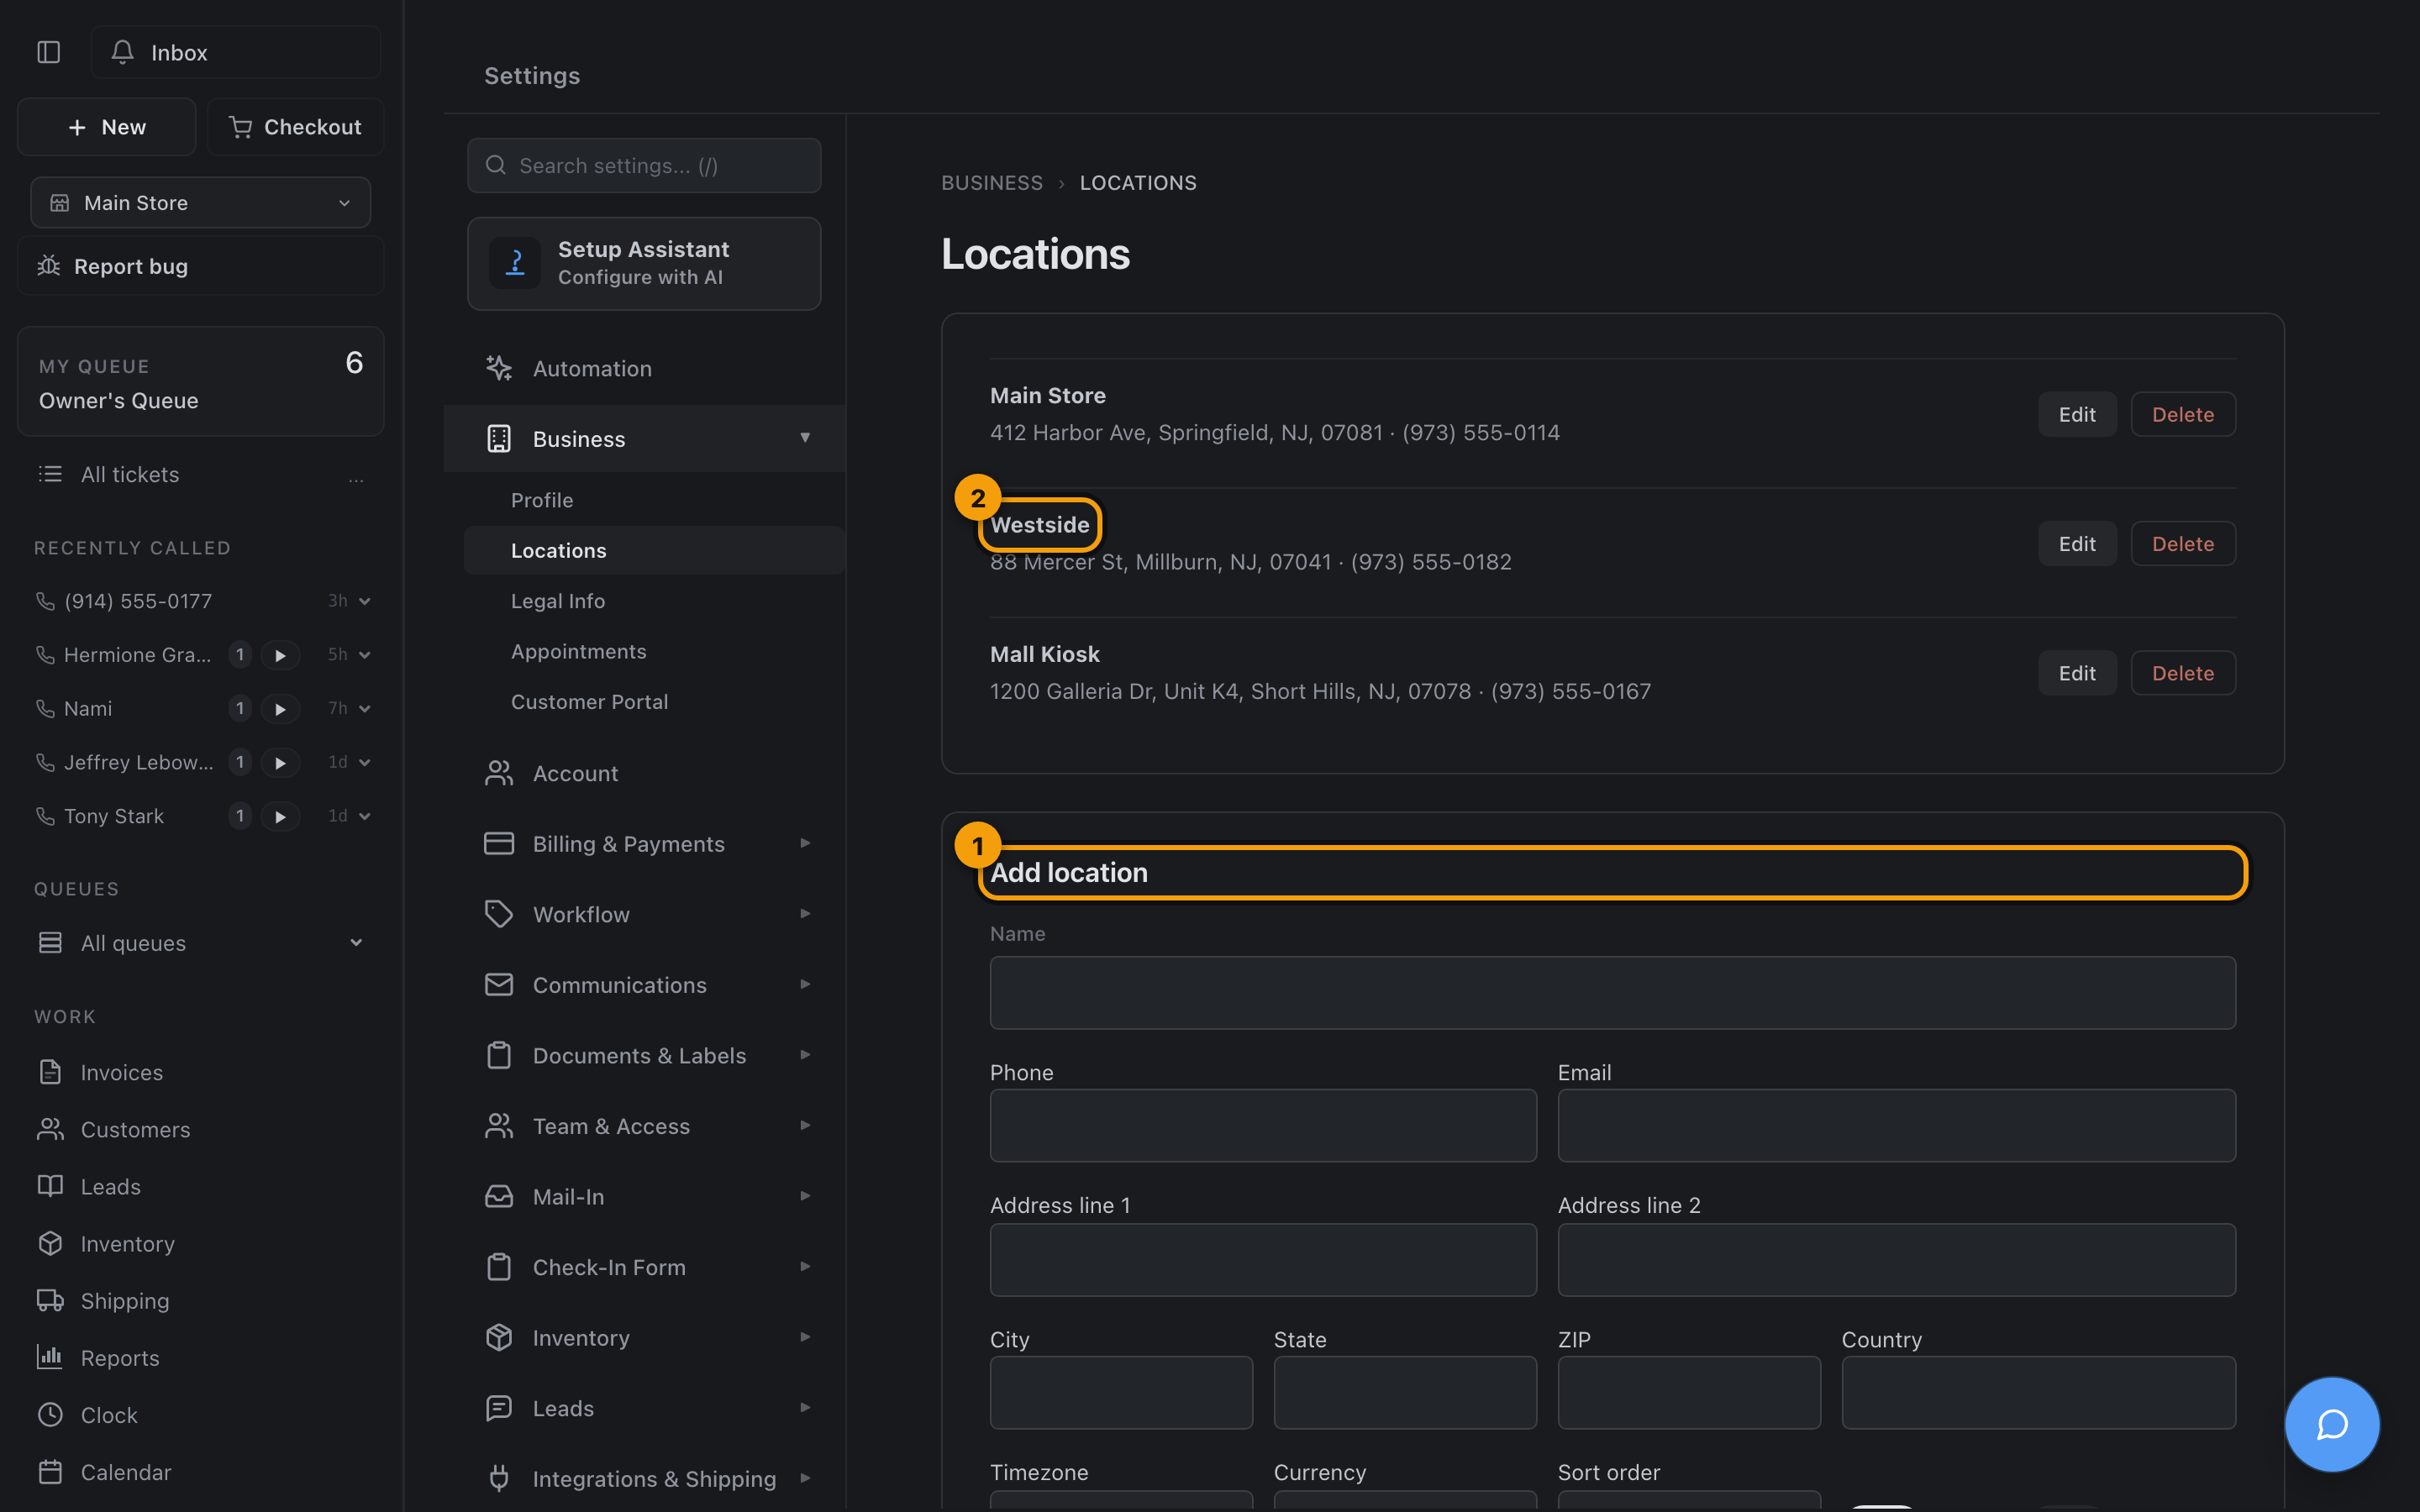The image size is (2420, 1512).
Task: Select Locations in Business submenu
Action: coord(654,550)
